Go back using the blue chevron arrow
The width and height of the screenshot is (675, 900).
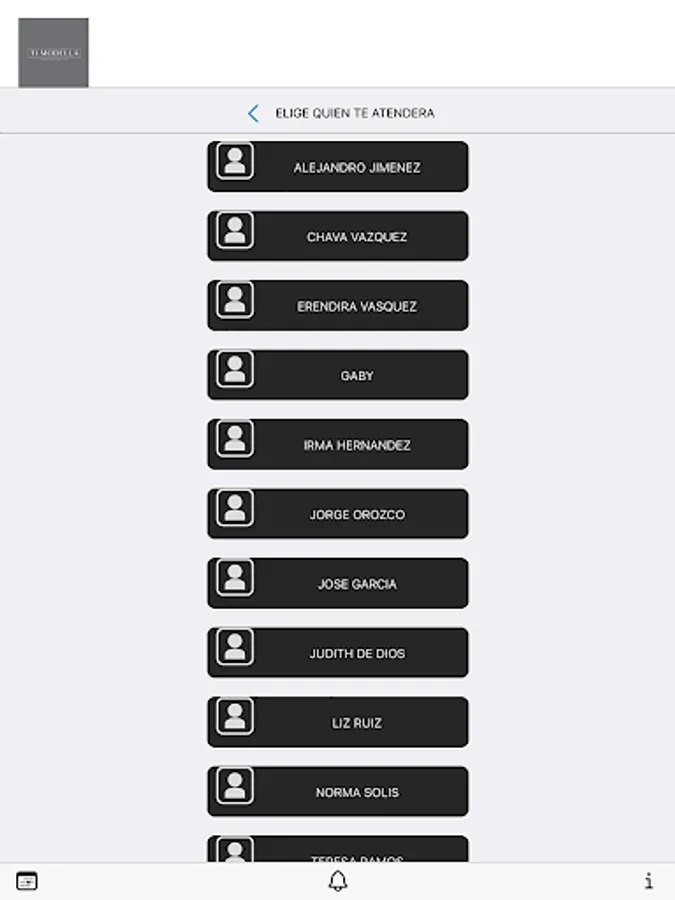253,113
